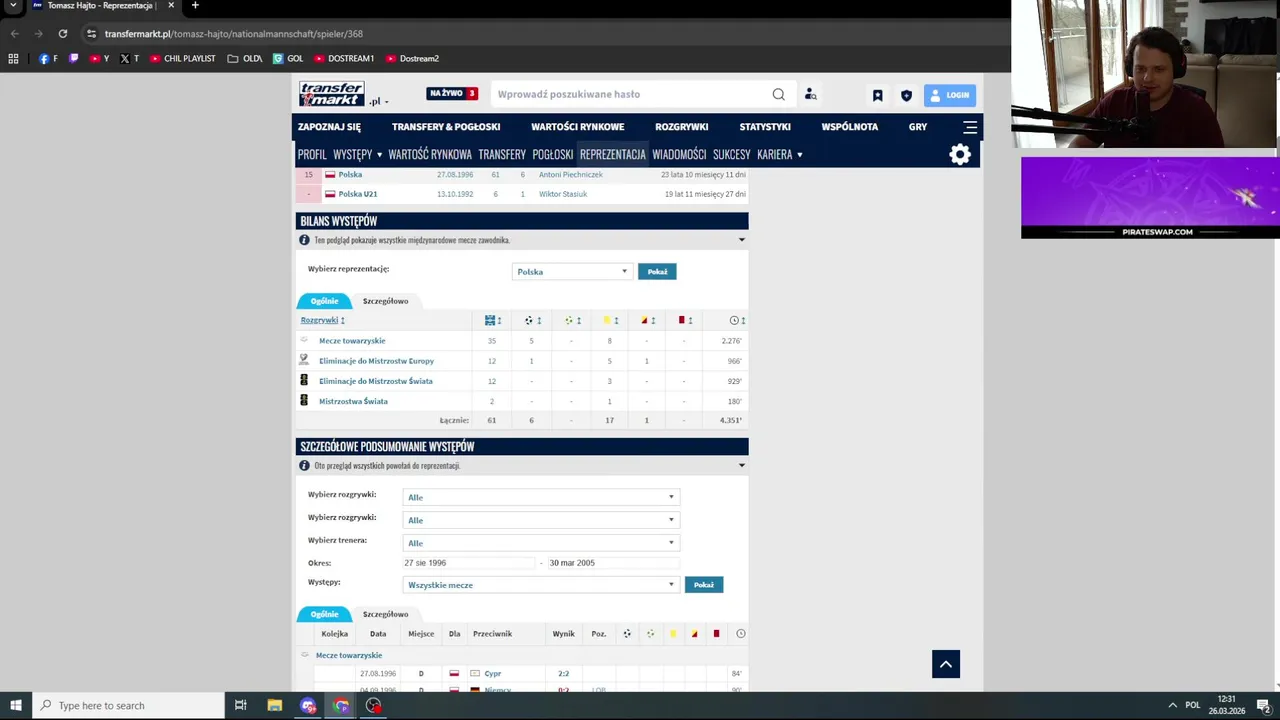Image resolution: width=1280 pixels, height=720 pixels.
Task: Open Antoni Piechniczek coach link
Action: pos(571,174)
